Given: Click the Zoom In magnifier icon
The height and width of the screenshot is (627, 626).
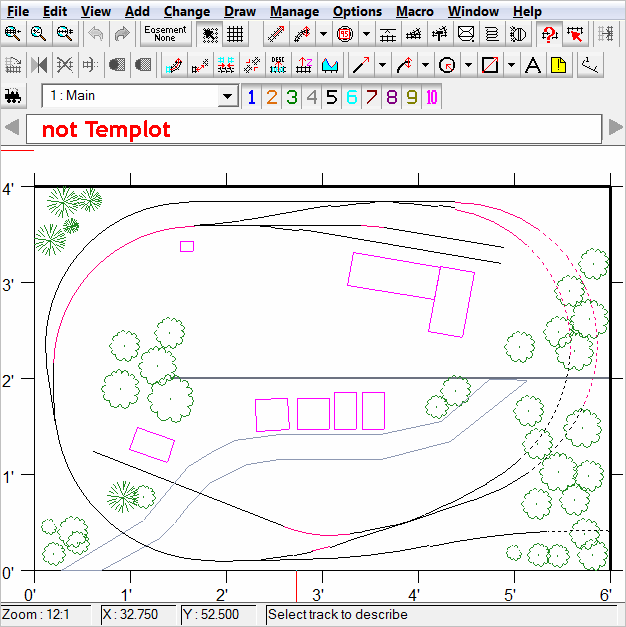Looking at the screenshot, I should coord(13,34).
